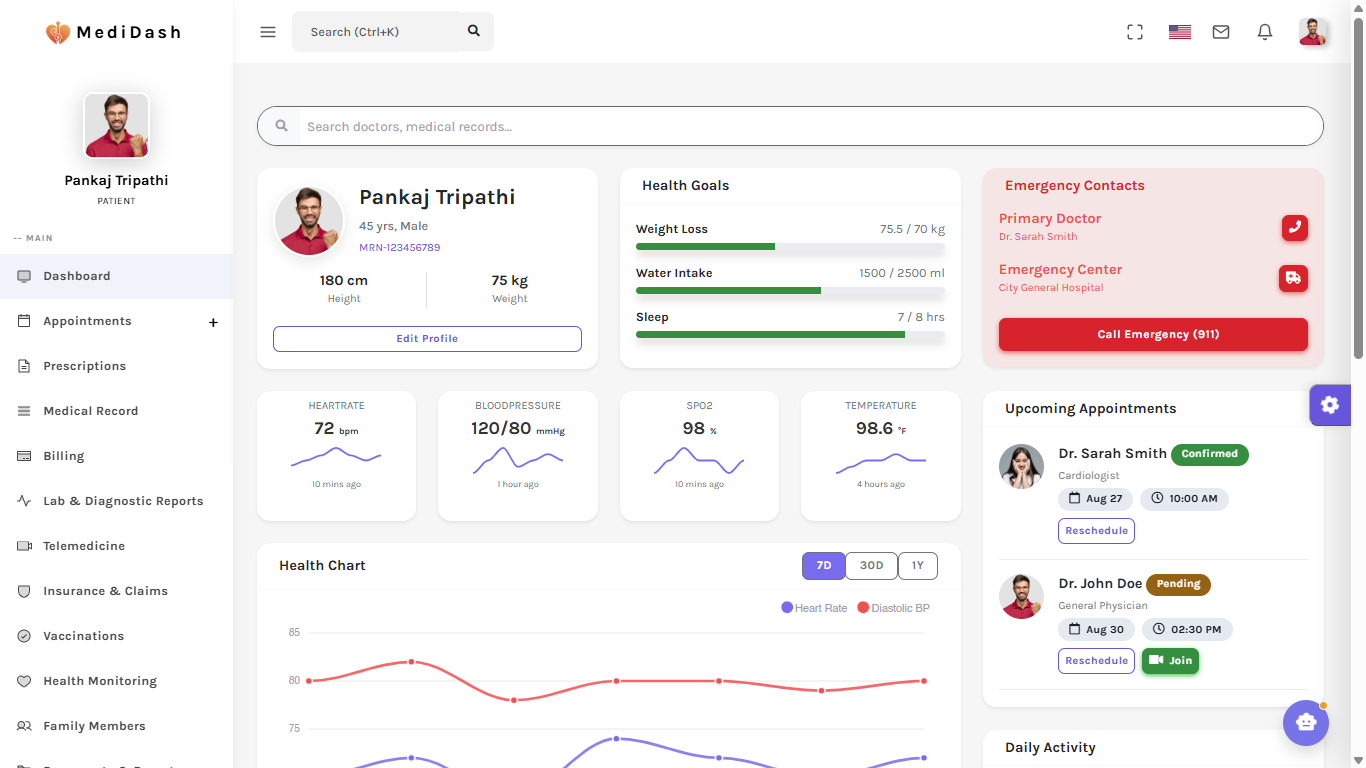Open the notifications bell

pyautogui.click(x=1265, y=32)
